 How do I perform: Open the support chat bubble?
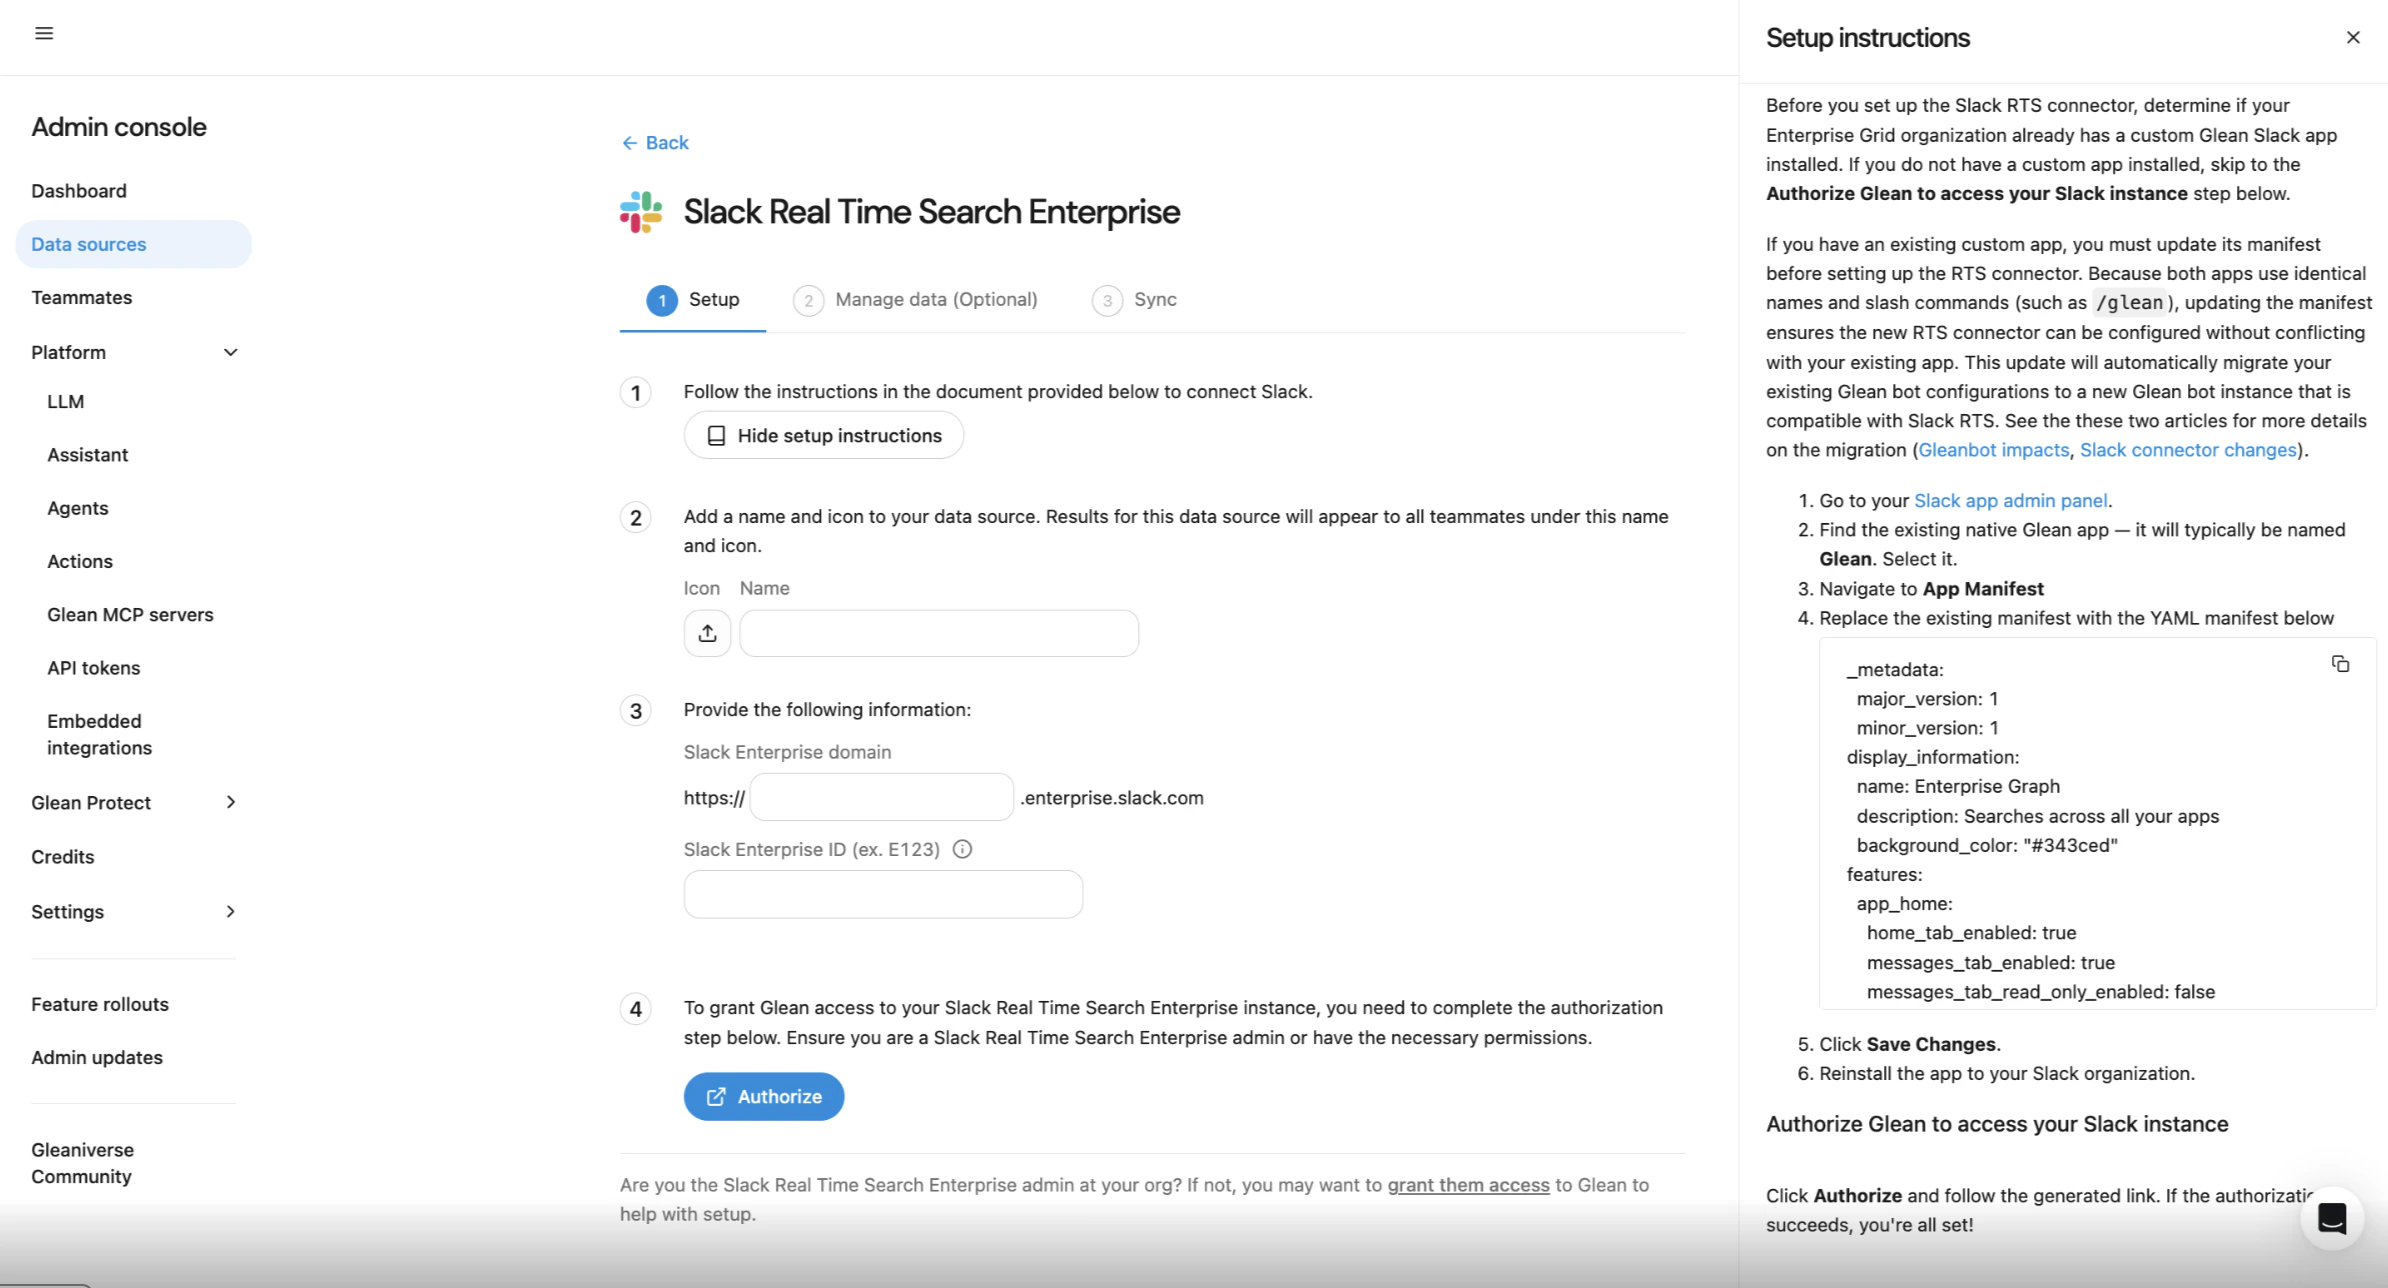[x=2332, y=1218]
